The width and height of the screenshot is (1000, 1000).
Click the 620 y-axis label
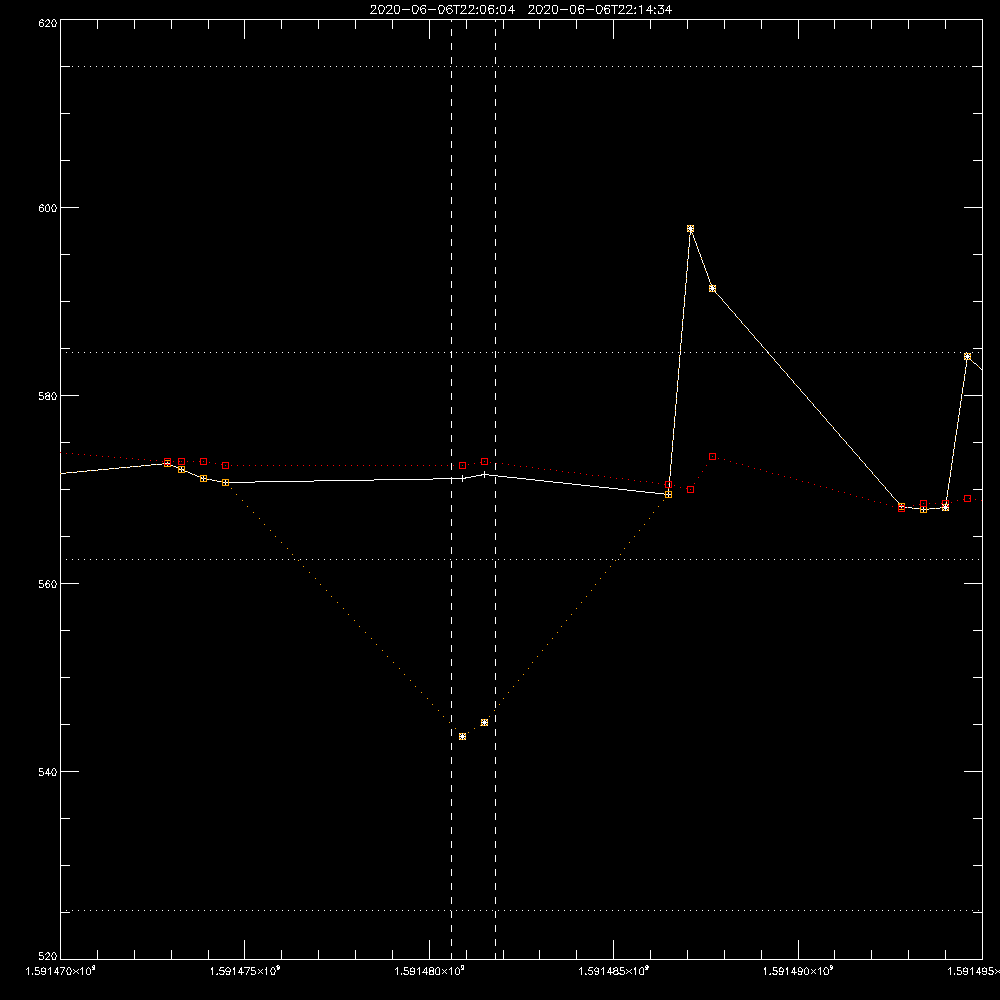tap(48, 23)
